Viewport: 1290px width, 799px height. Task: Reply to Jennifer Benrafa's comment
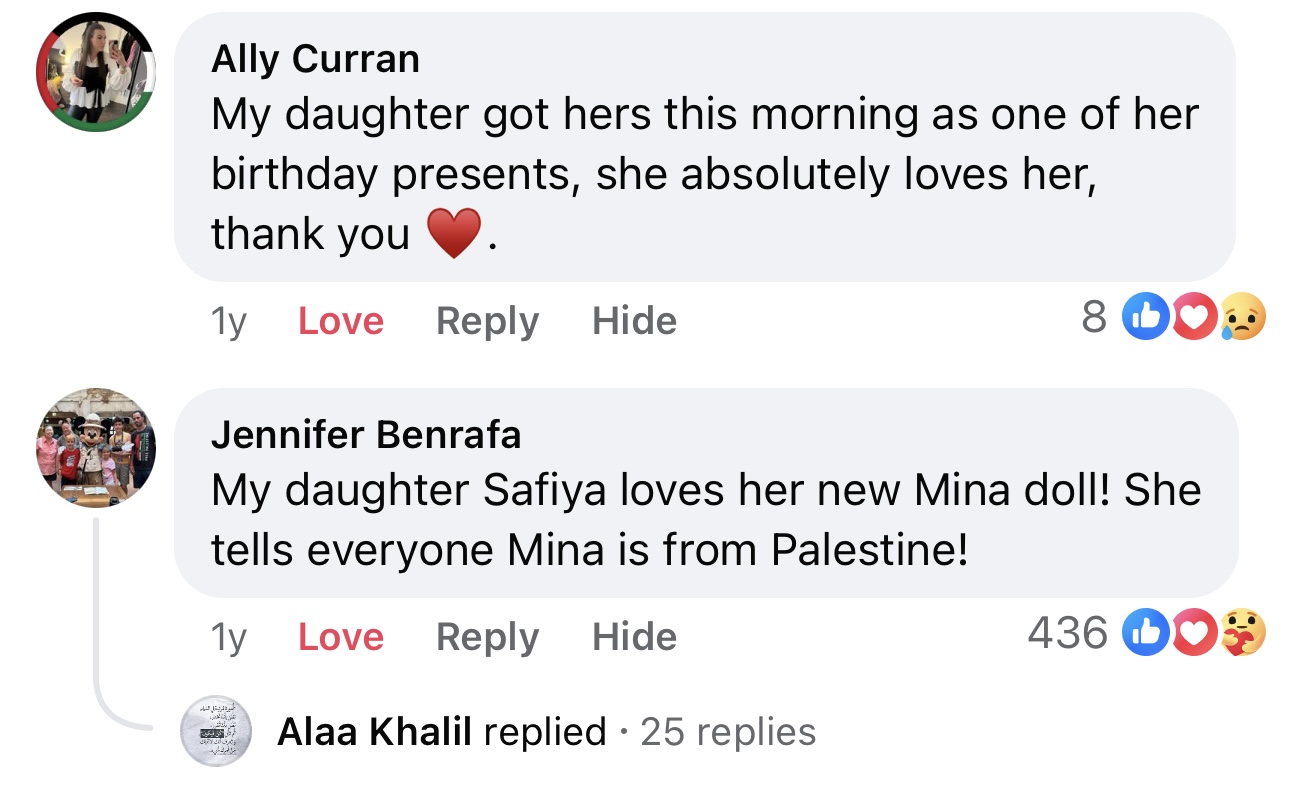(x=487, y=637)
